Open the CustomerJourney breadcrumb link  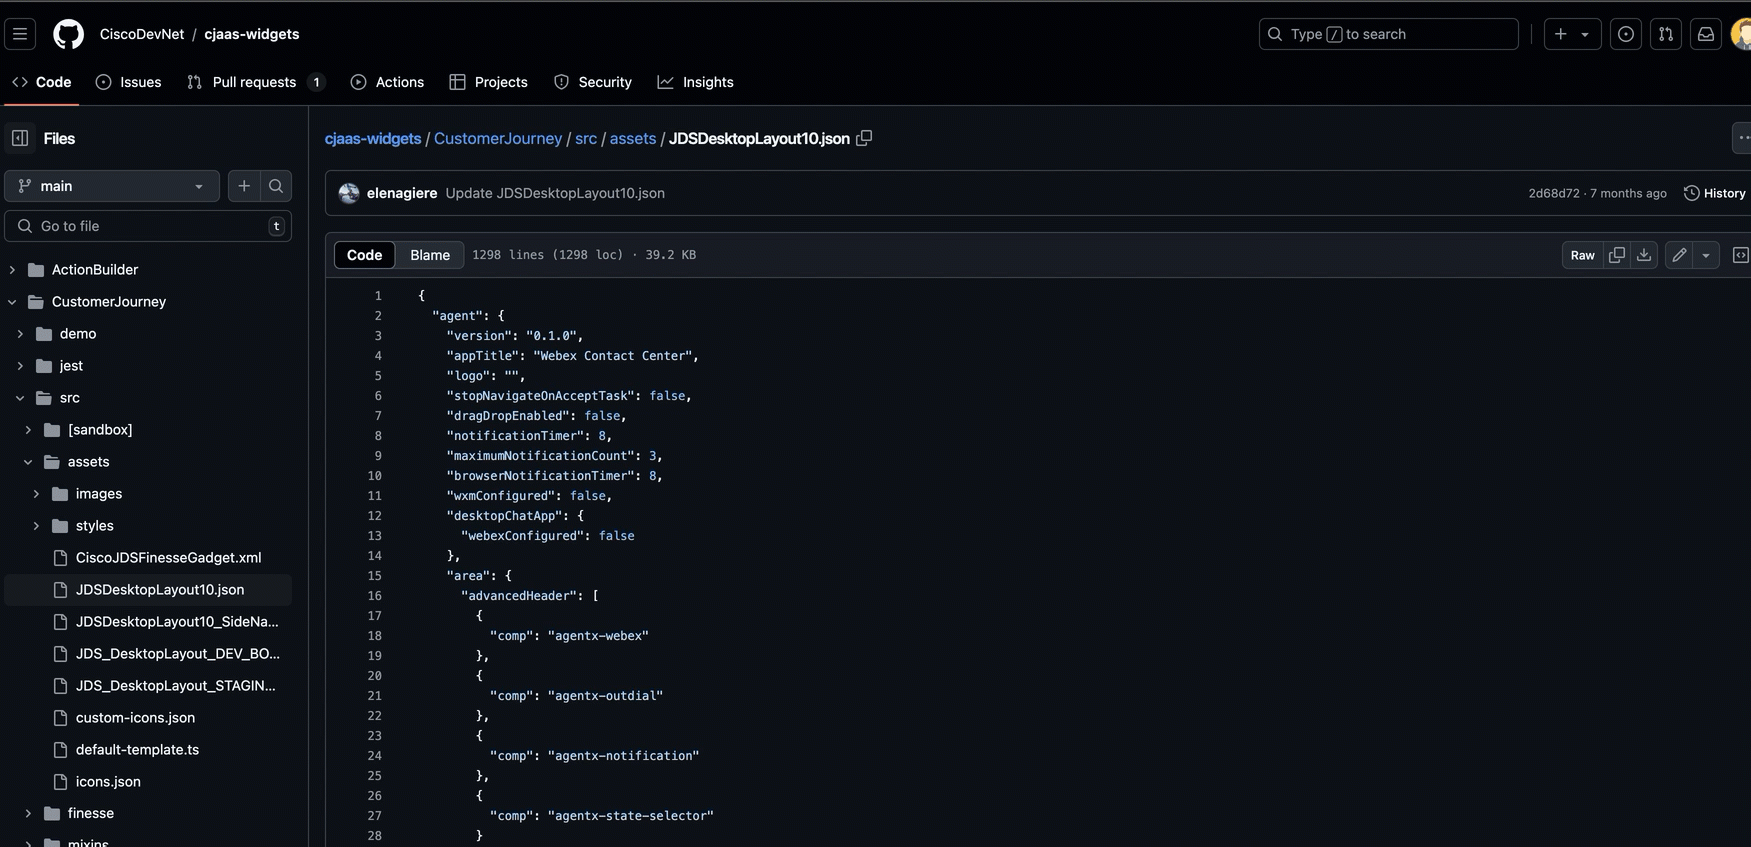click(497, 138)
